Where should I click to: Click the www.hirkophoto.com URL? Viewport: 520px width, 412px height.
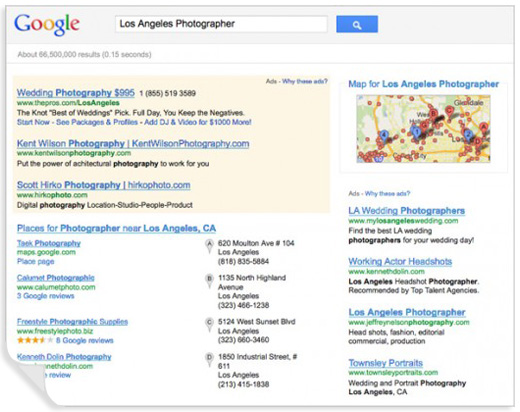[x=52, y=195]
